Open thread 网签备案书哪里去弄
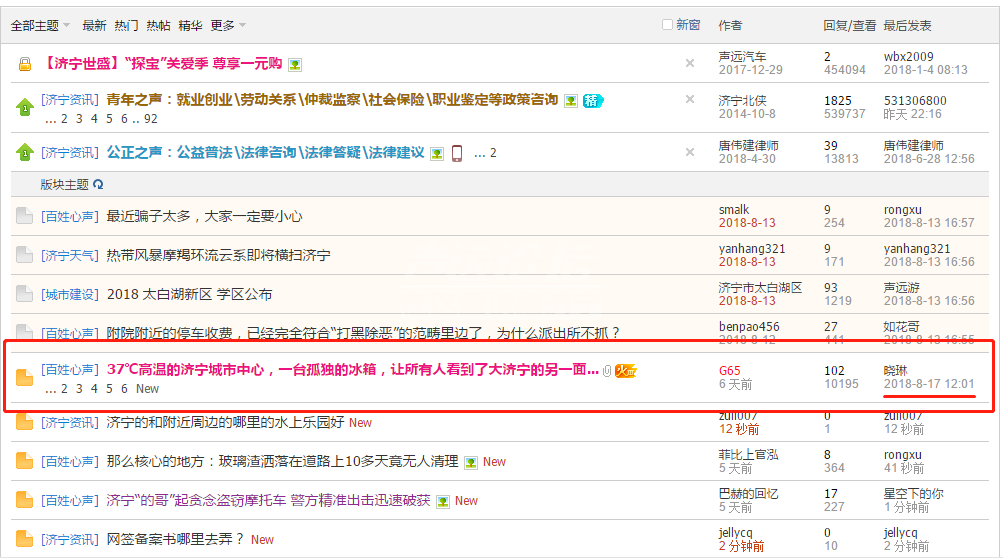This screenshot has height=558, width=1003. click(175, 539)
